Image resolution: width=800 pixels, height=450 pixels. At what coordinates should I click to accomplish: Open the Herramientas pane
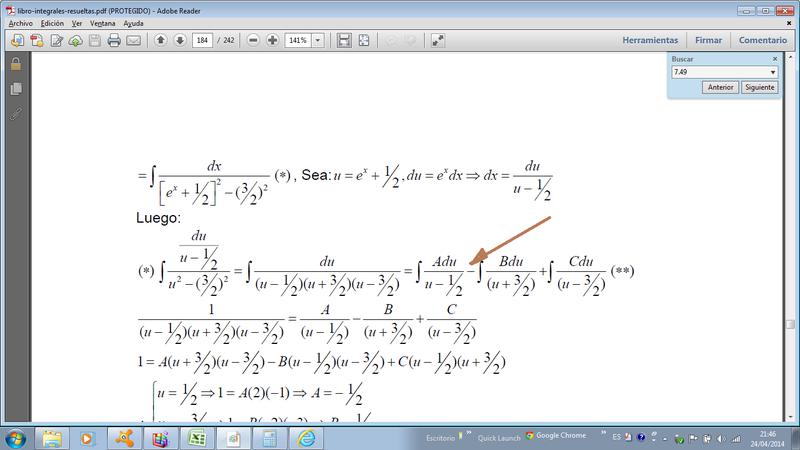tap(650, 41)
